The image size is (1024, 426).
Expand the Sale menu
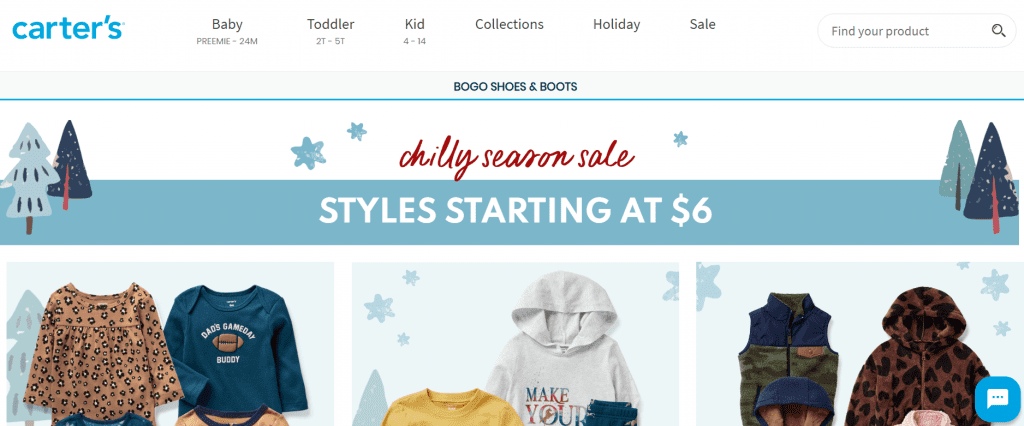pos(703,24)
